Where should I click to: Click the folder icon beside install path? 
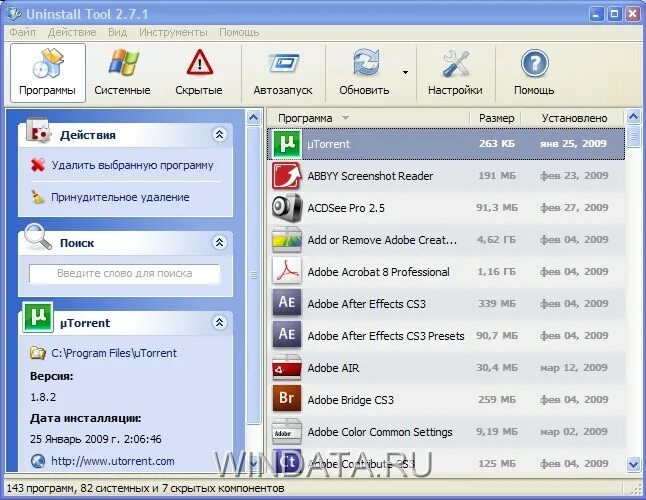(37, 353)
